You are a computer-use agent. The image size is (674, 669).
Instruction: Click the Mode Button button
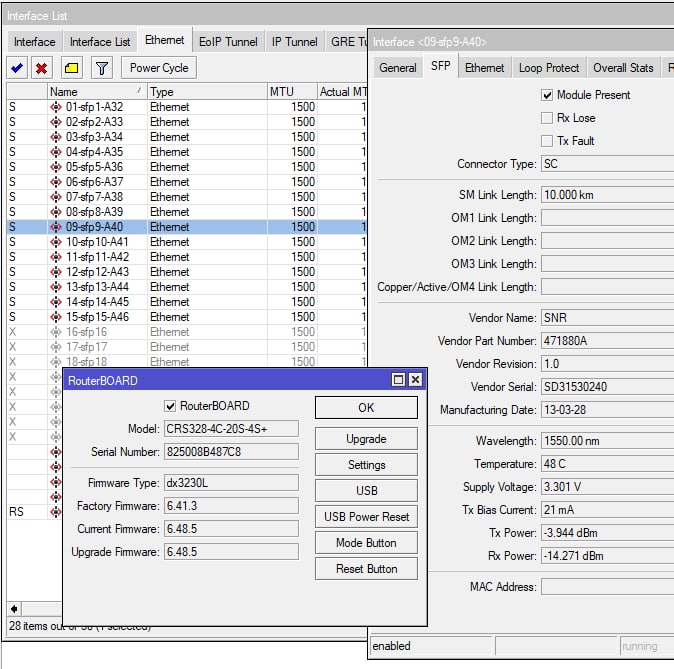pyautogui.click(x=366, y=543)
